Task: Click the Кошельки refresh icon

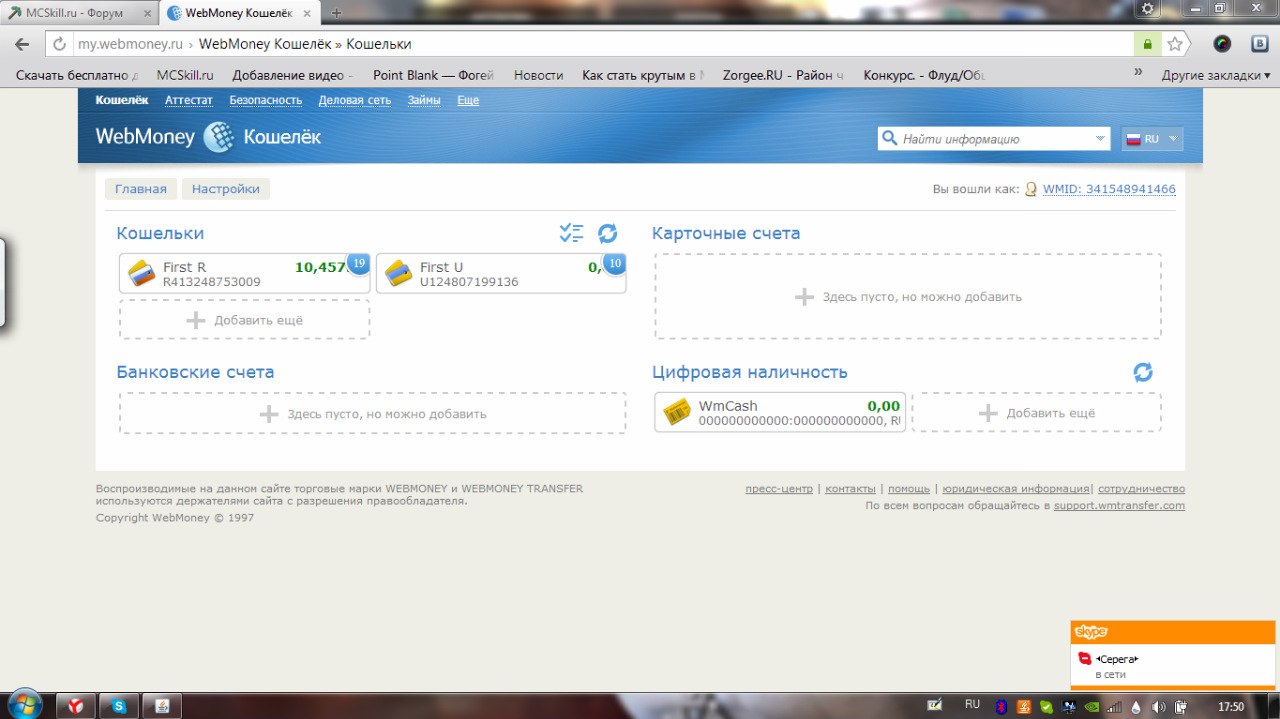Action: [607, 234]
